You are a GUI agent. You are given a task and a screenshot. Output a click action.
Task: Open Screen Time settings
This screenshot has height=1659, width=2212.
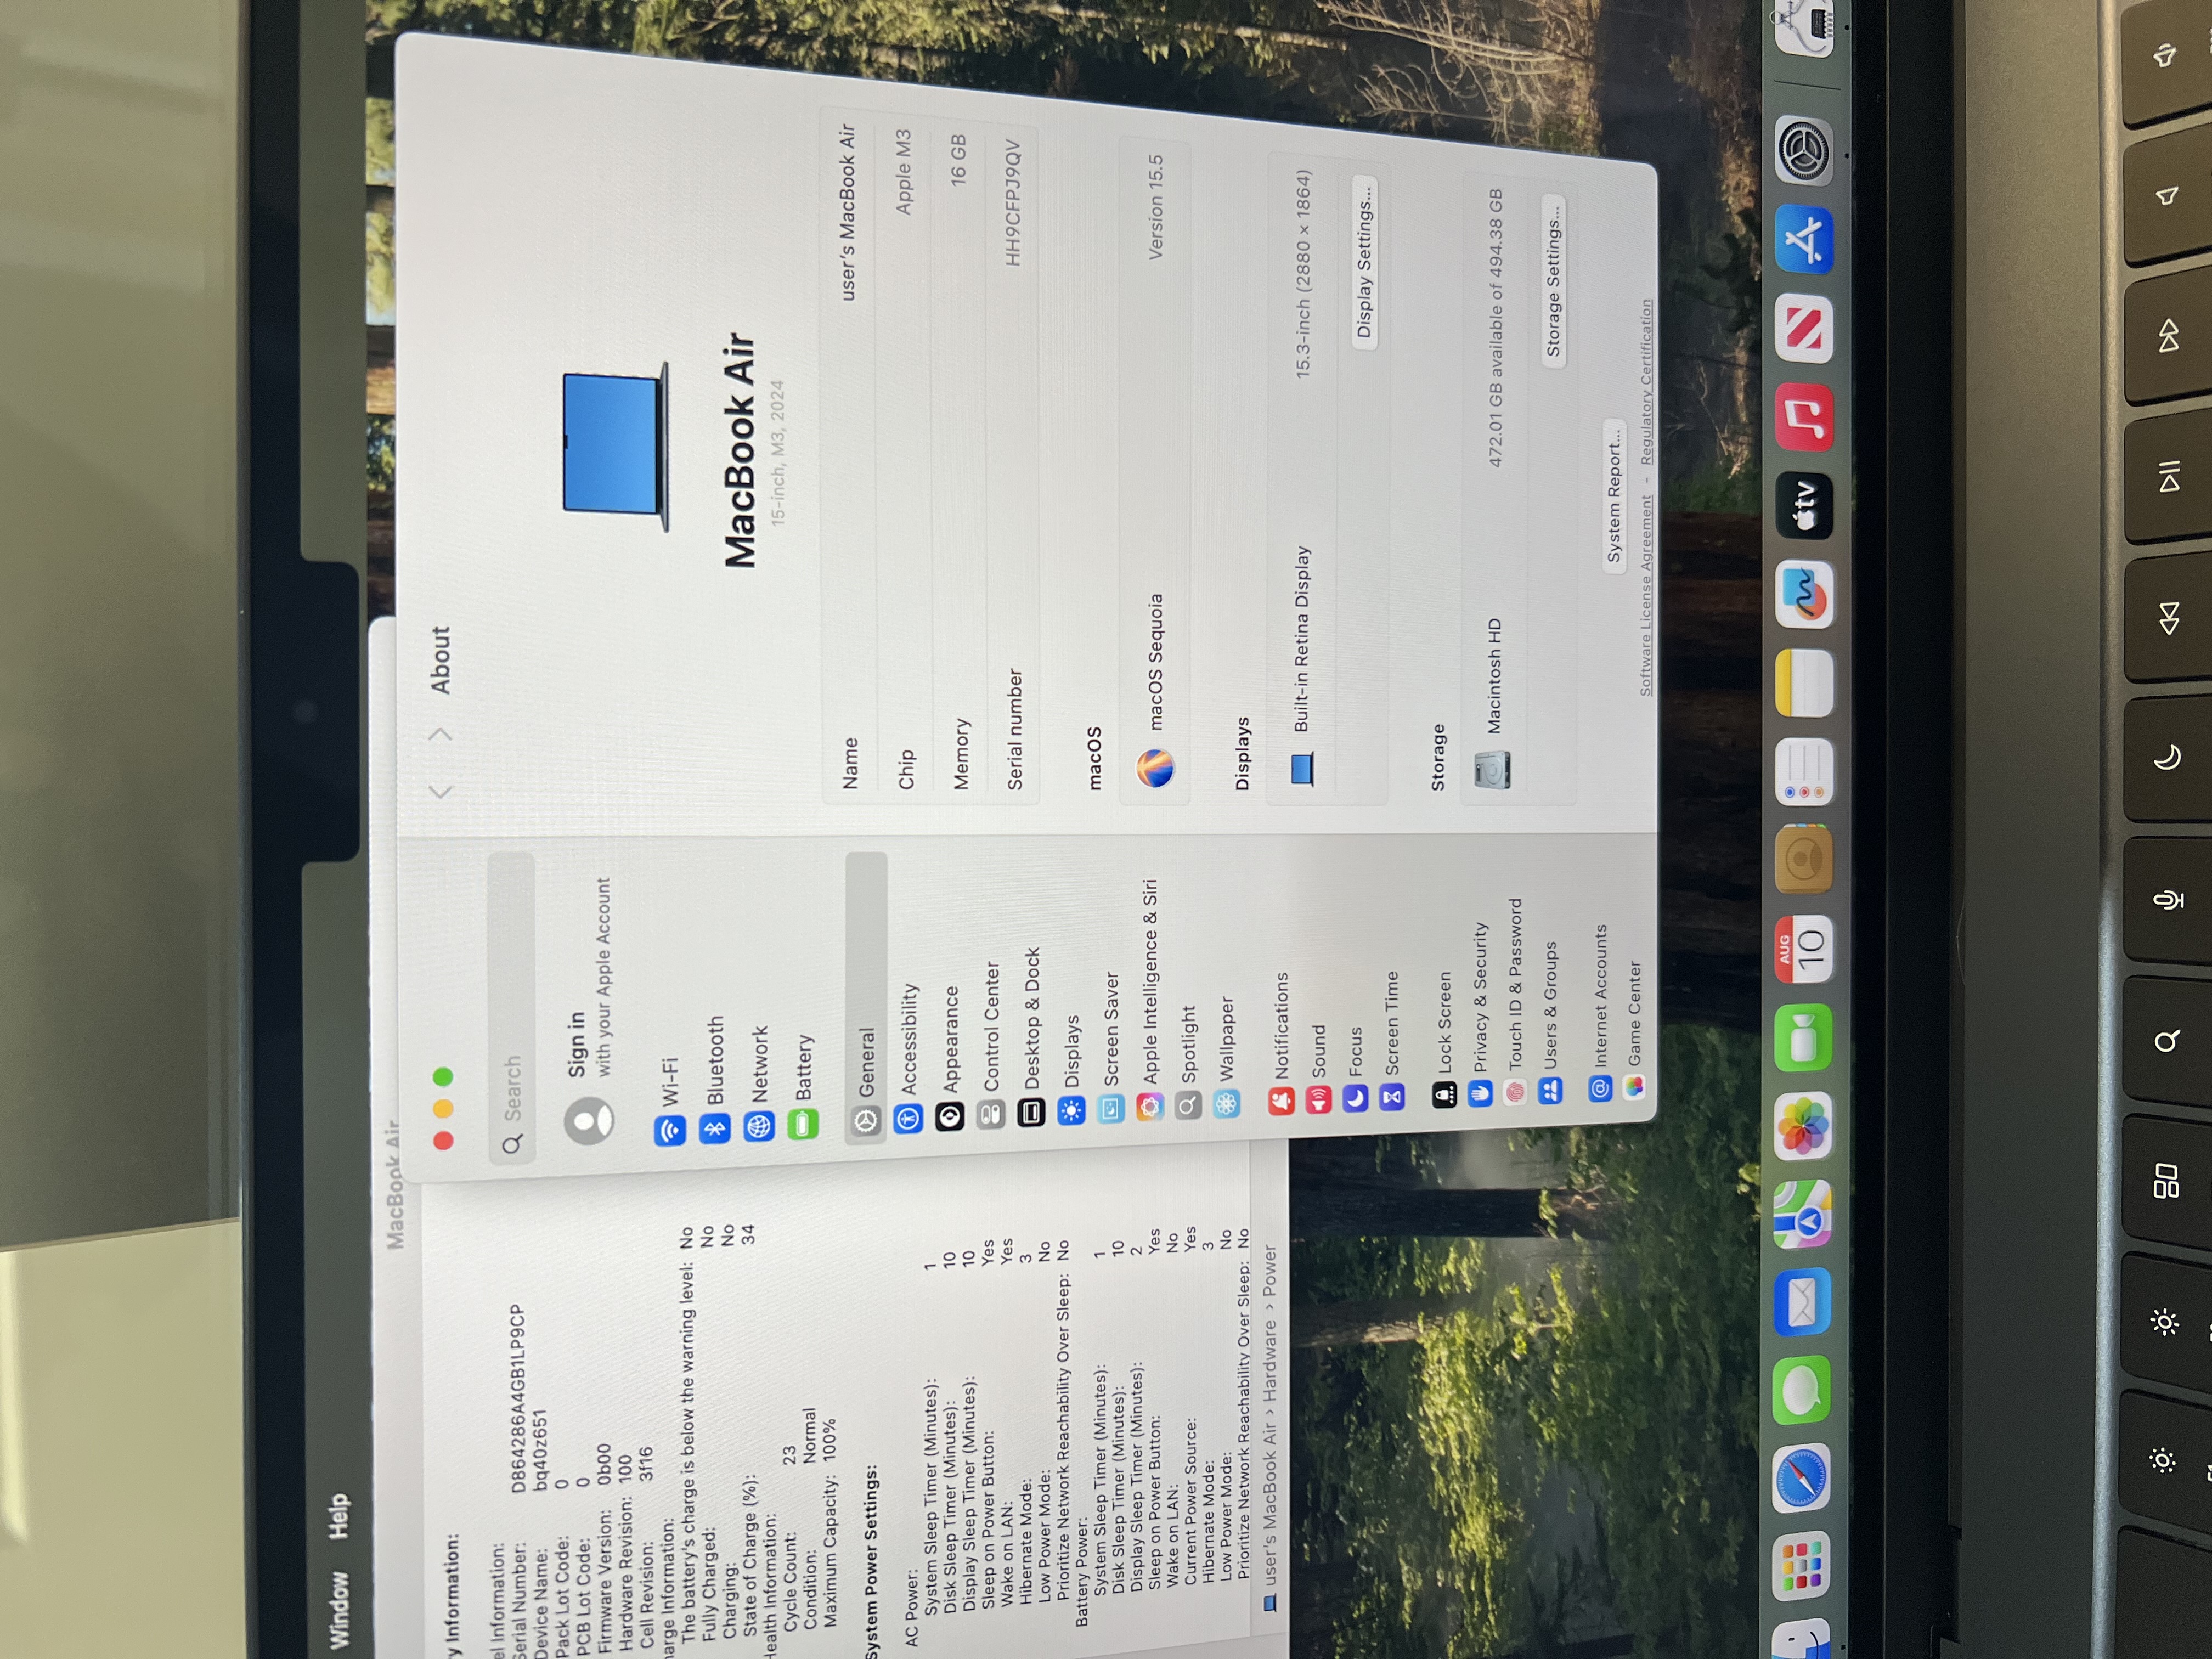coord(1391,1040)
